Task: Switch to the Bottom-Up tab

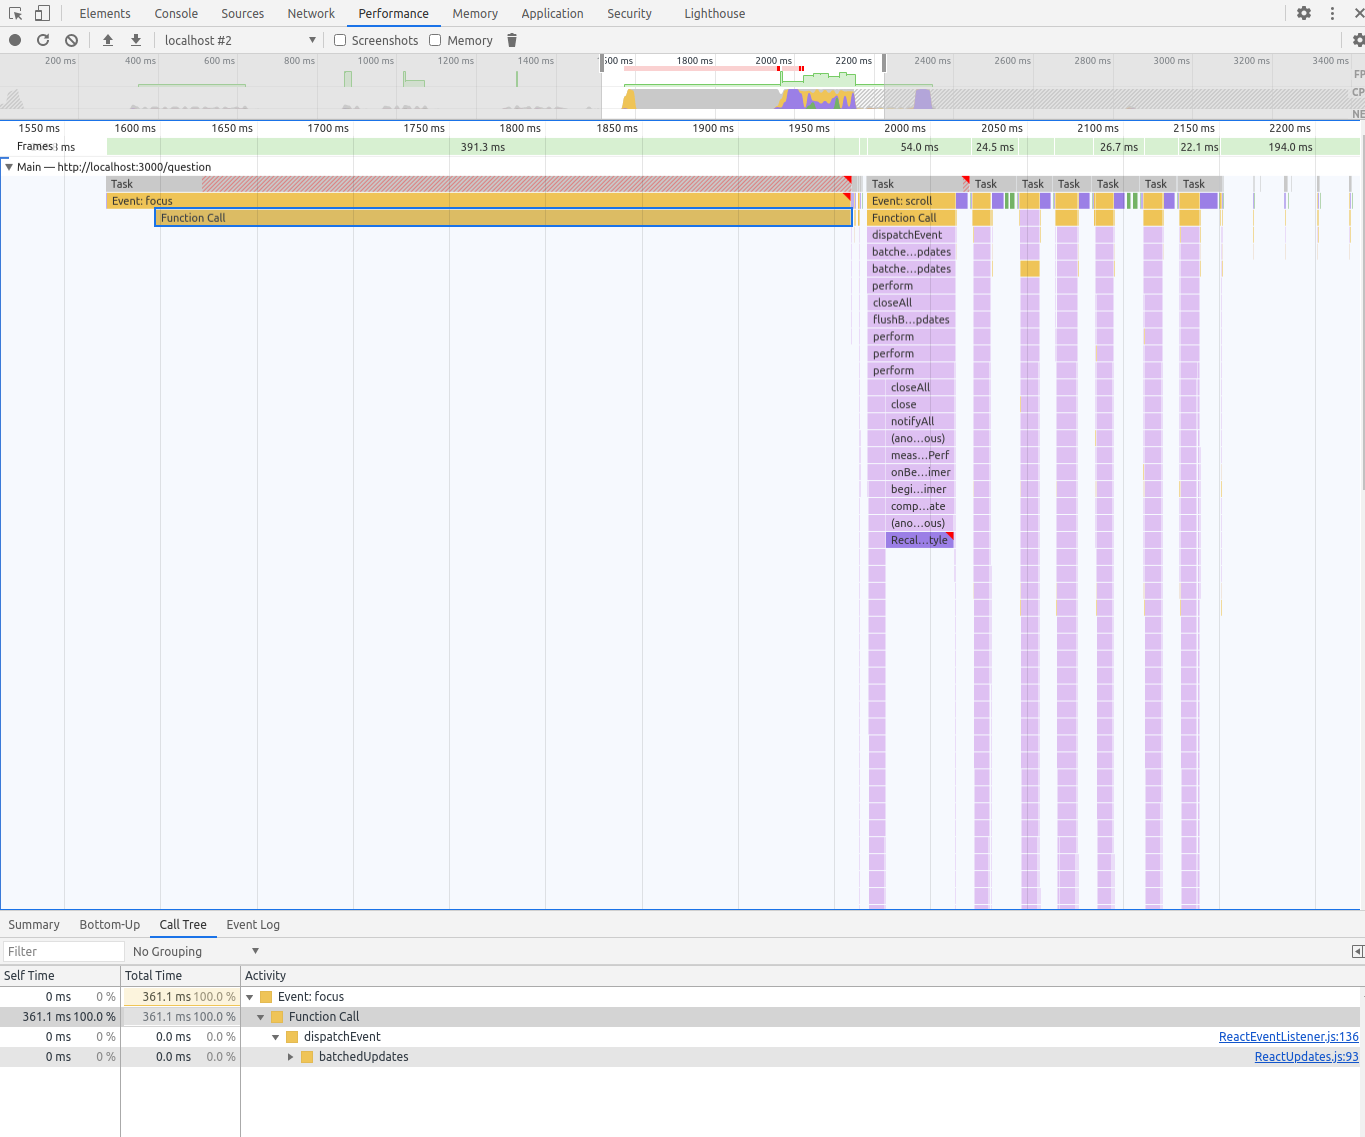Action: pyautogui.click(x=110, y=925)
